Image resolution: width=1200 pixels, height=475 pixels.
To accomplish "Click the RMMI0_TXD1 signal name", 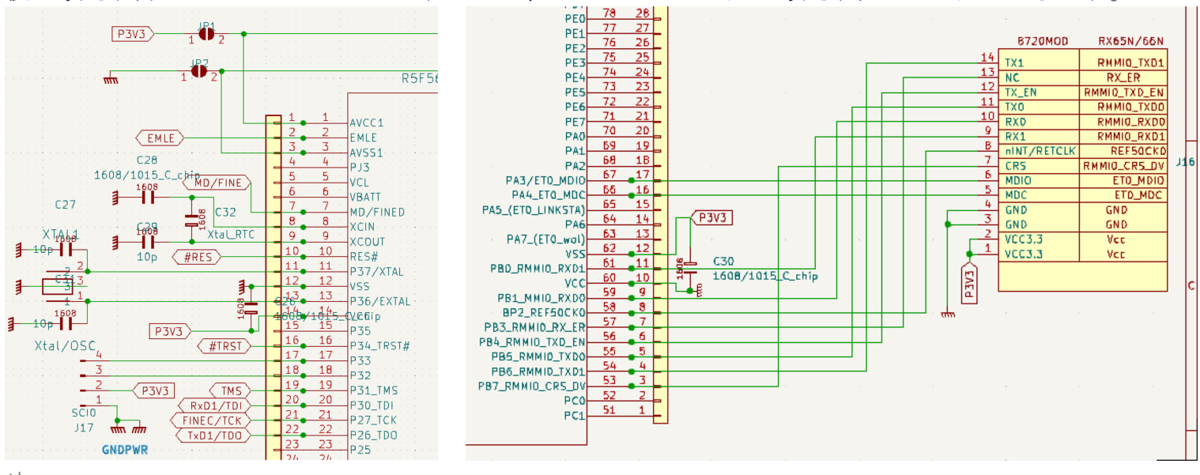I will pyautogui.click(x=1131, y=61).
